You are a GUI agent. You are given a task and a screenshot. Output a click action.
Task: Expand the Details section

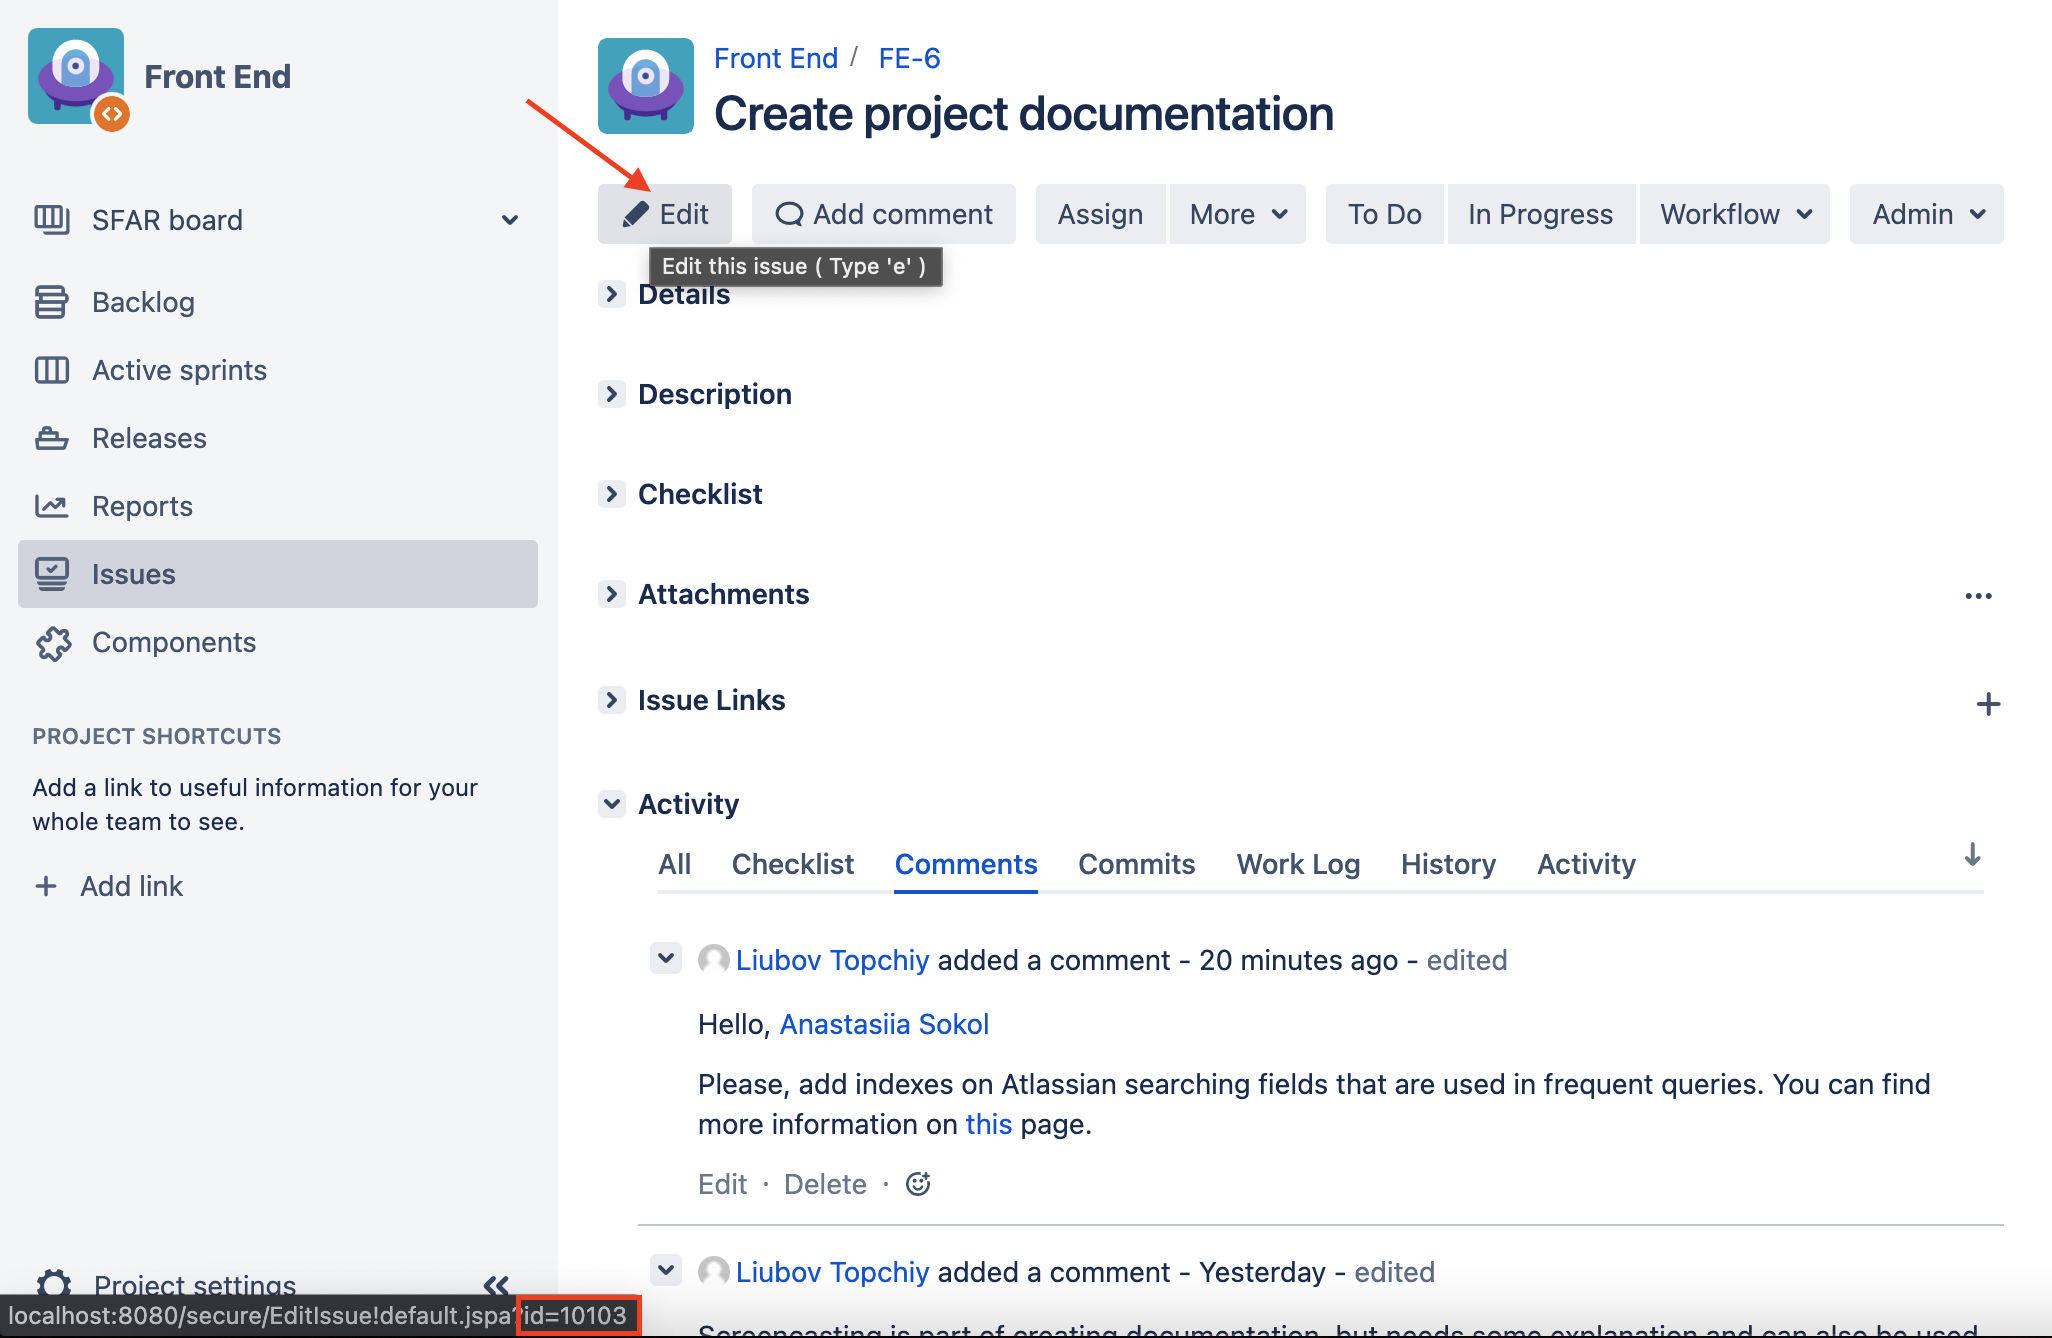point(612,294)
